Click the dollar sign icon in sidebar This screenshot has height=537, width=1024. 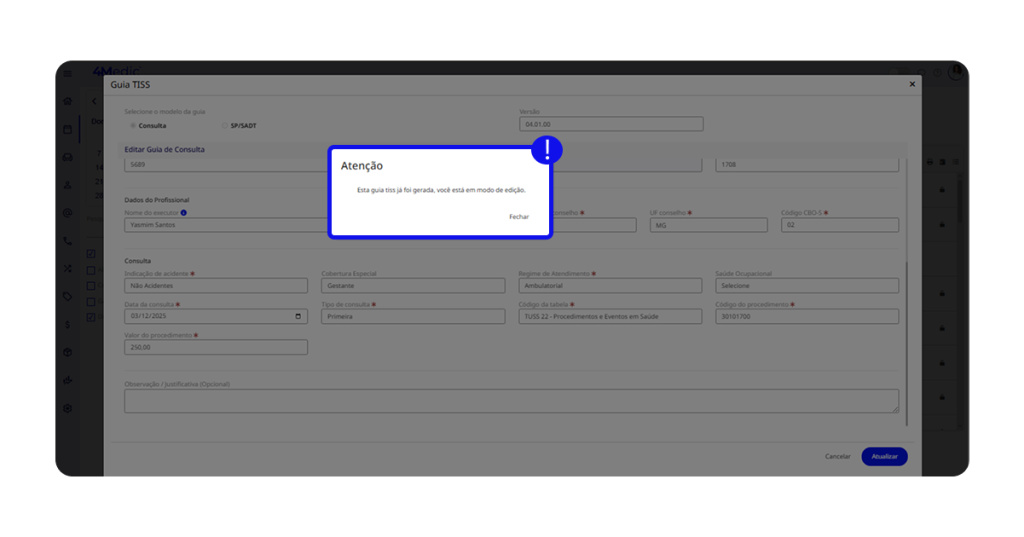point(68,325)
